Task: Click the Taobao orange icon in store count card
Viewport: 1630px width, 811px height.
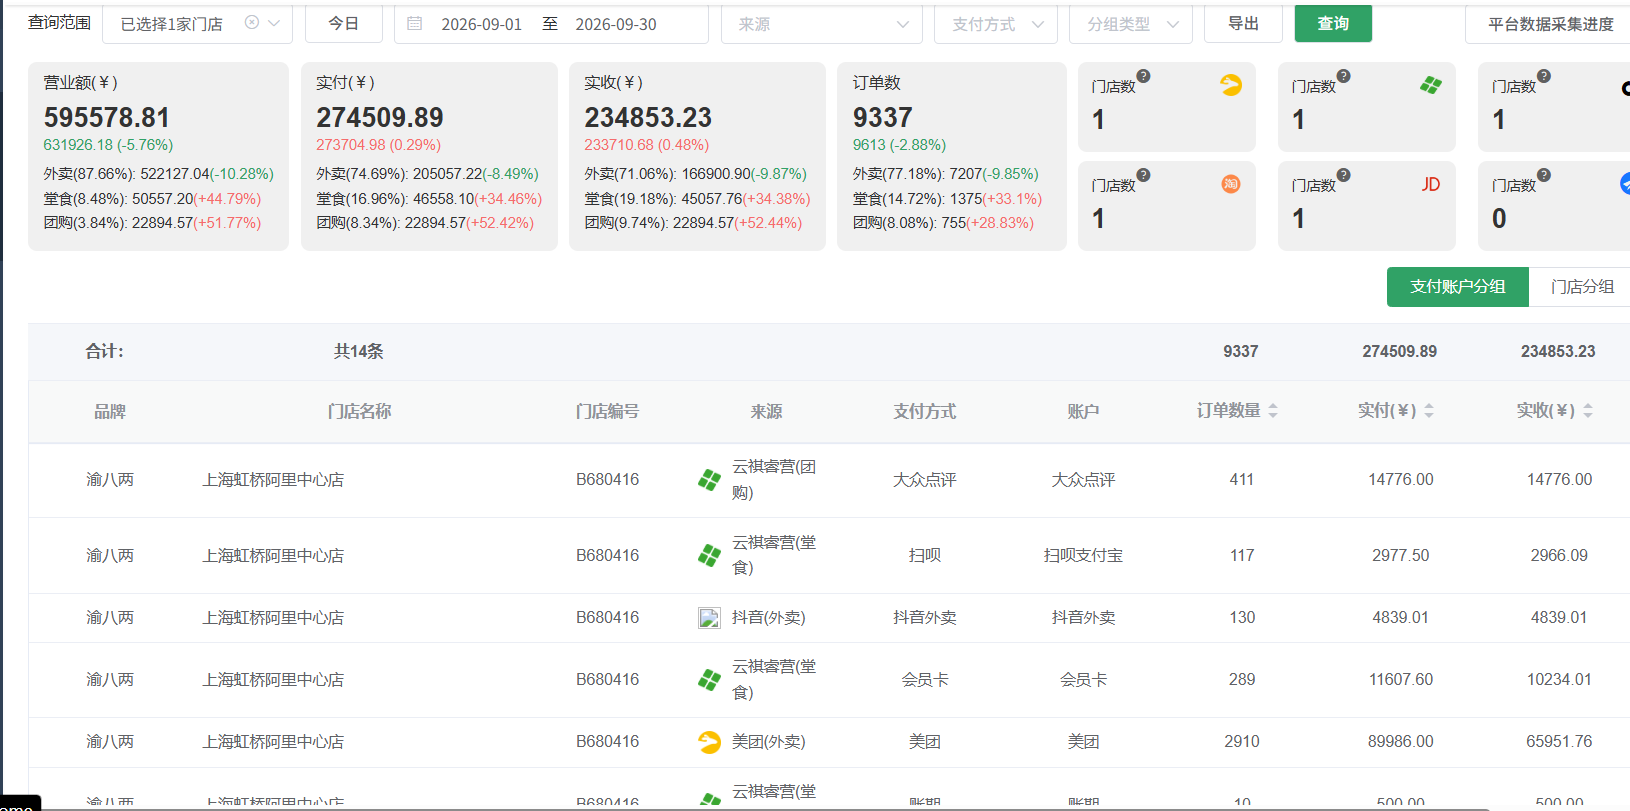Action: (1231, 184)
